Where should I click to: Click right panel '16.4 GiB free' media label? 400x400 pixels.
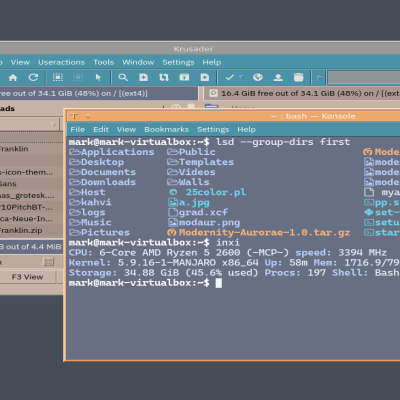coord(310,93)
